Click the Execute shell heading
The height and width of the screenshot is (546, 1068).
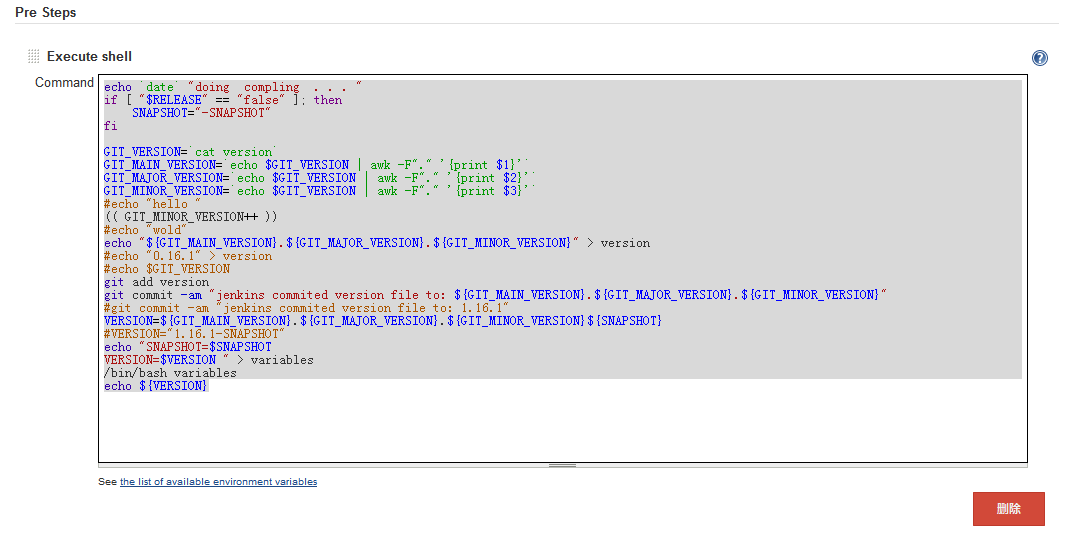click(x=89, y=57)
